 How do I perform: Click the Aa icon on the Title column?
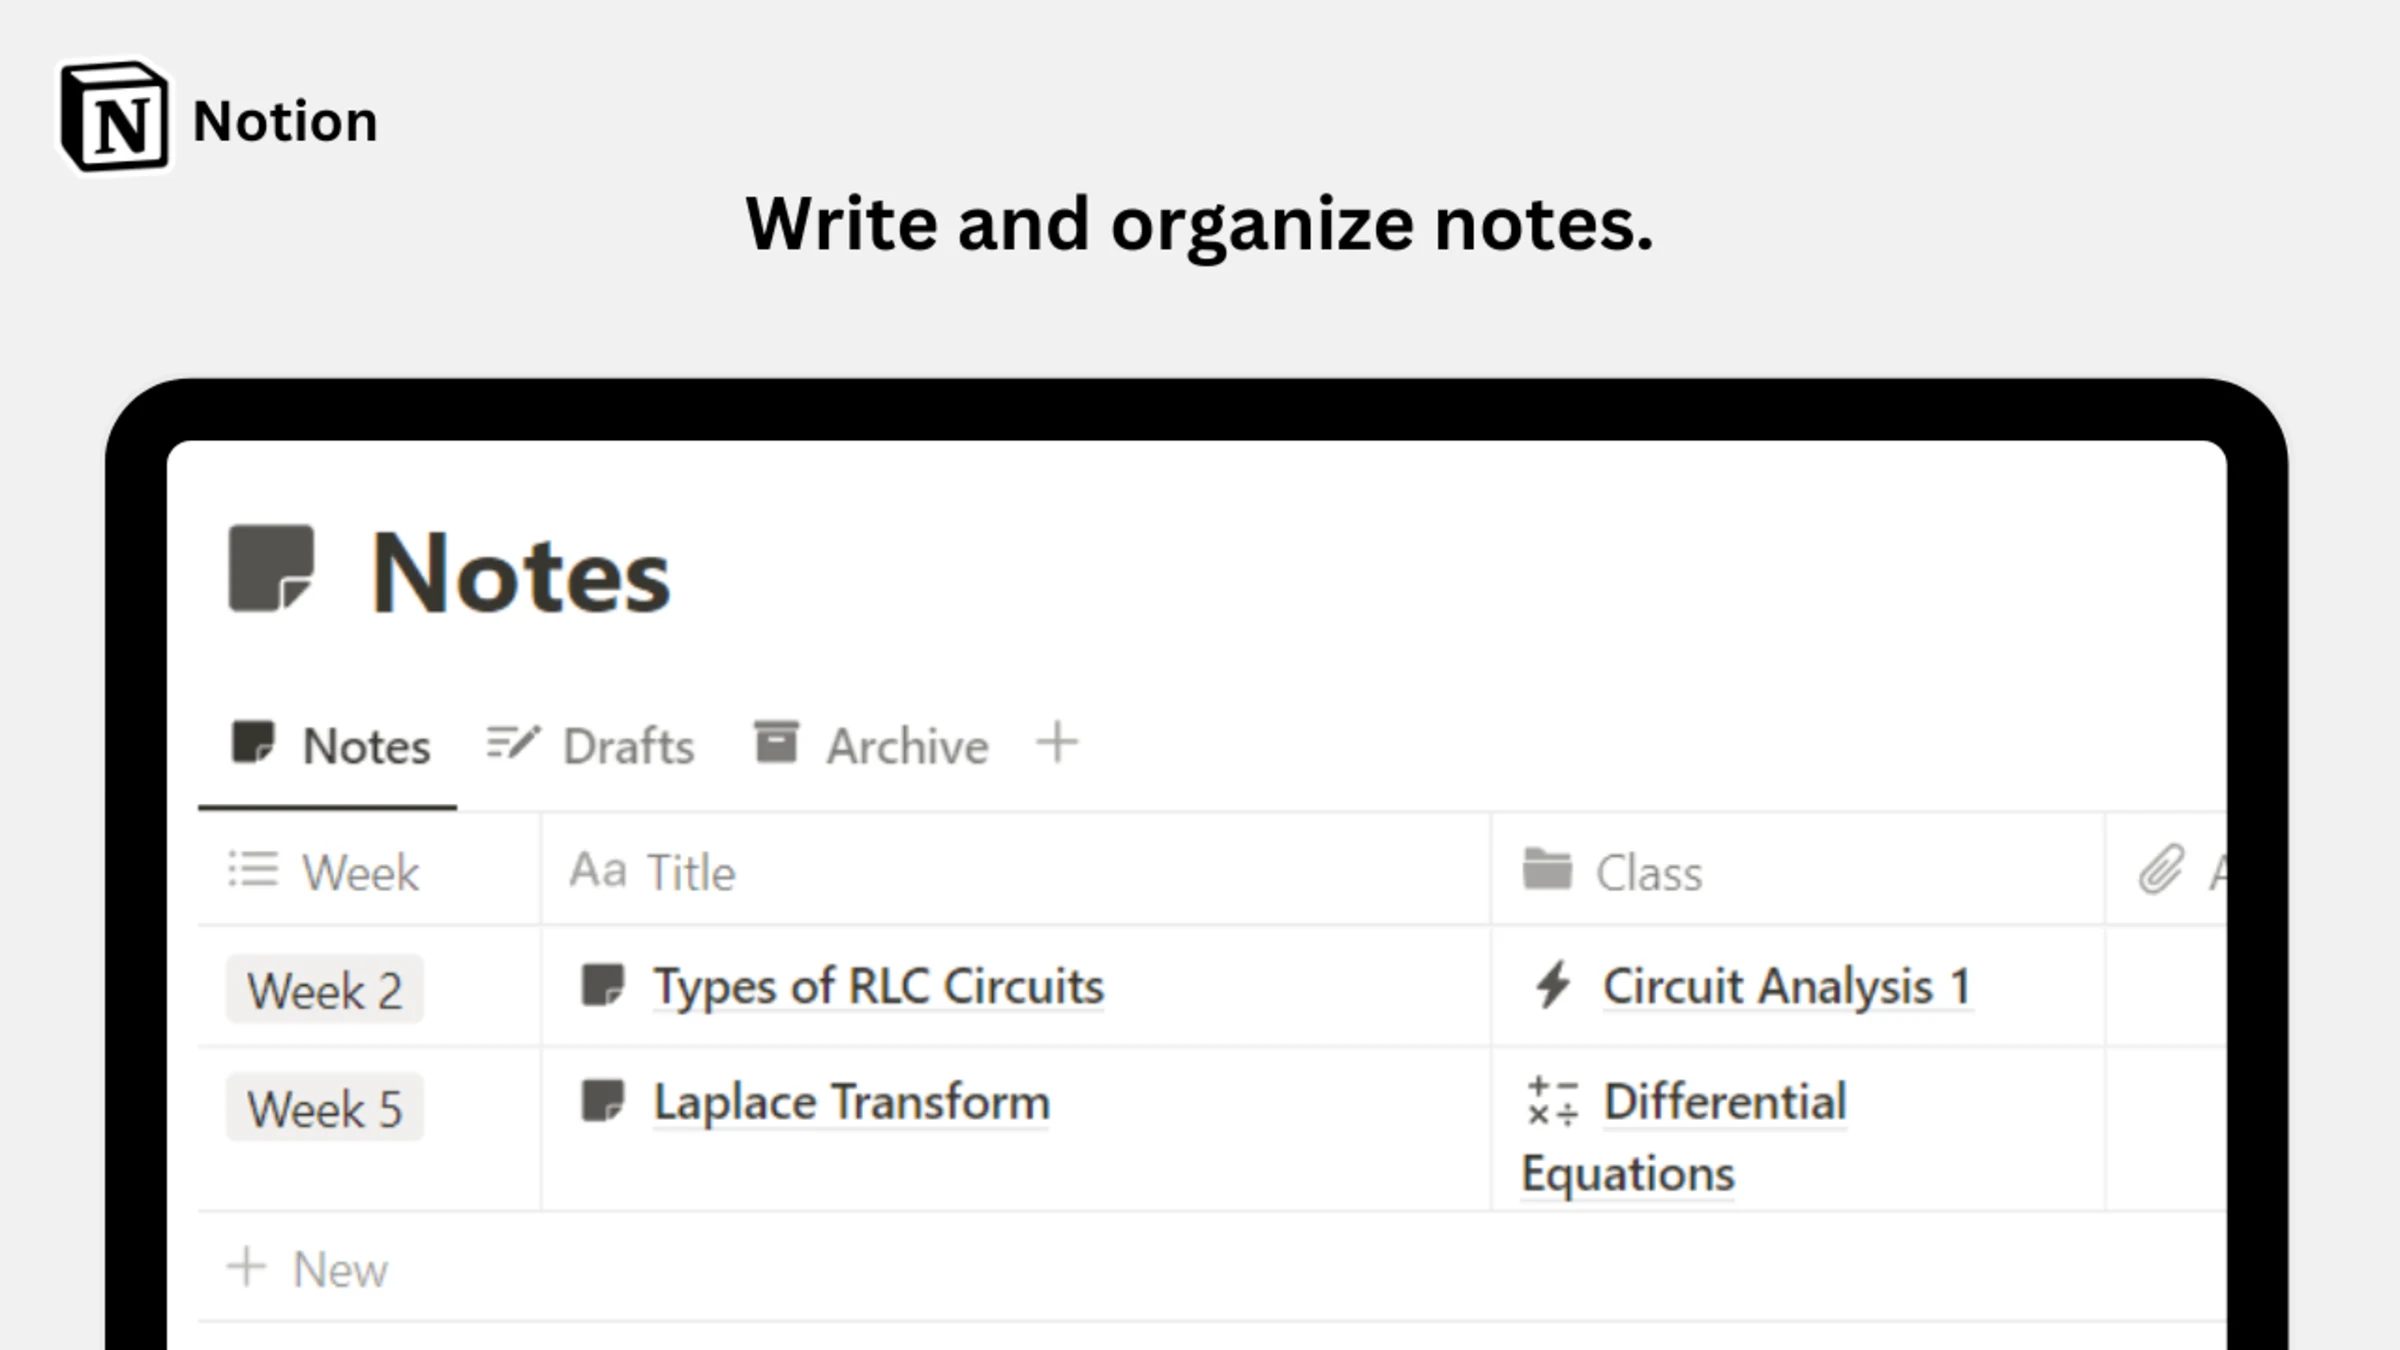pyautogui.click(x=598, y=869)
